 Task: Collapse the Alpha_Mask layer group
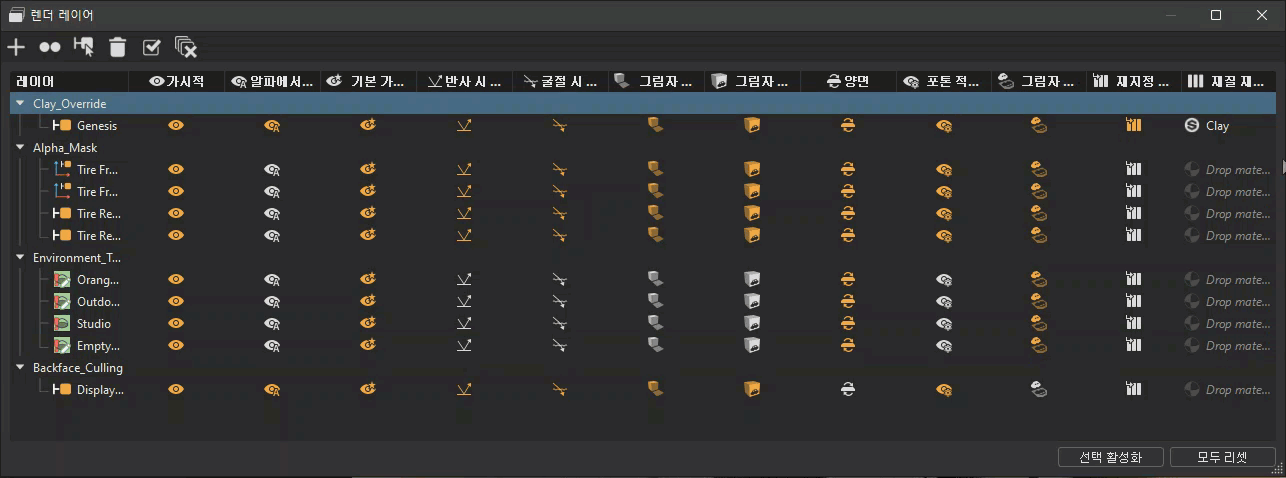click(x=20, y=148)
